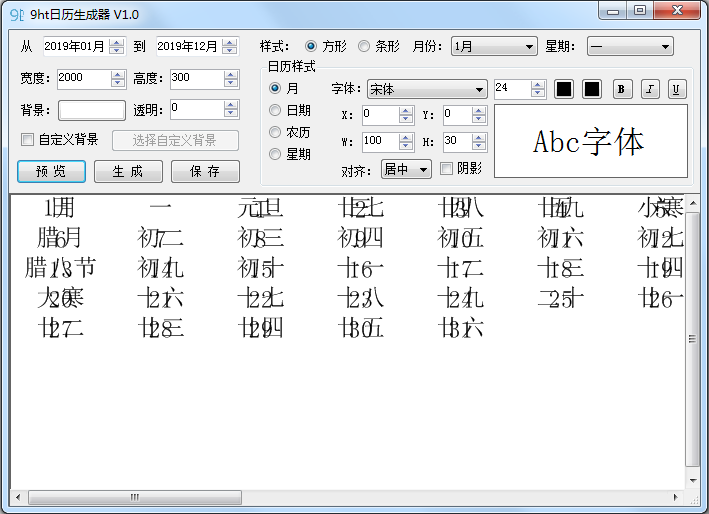Open the 对齐 alignment dropdown showing 居中
Screen dimensions: 709x514
click(x=406, y=170)
